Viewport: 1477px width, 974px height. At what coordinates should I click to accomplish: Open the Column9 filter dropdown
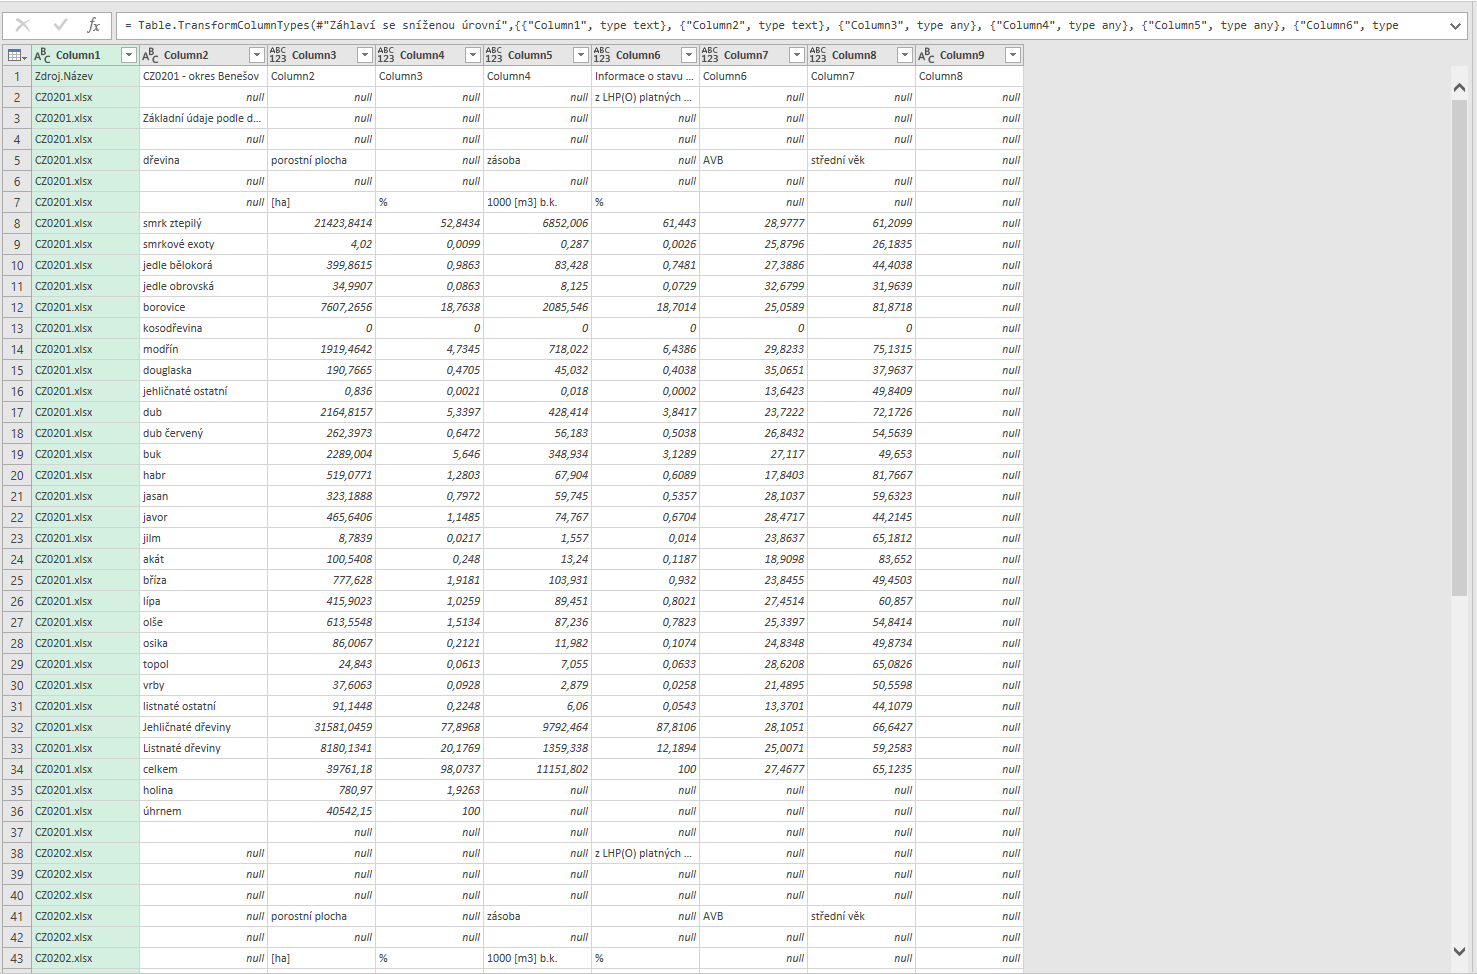(1012, 55)
